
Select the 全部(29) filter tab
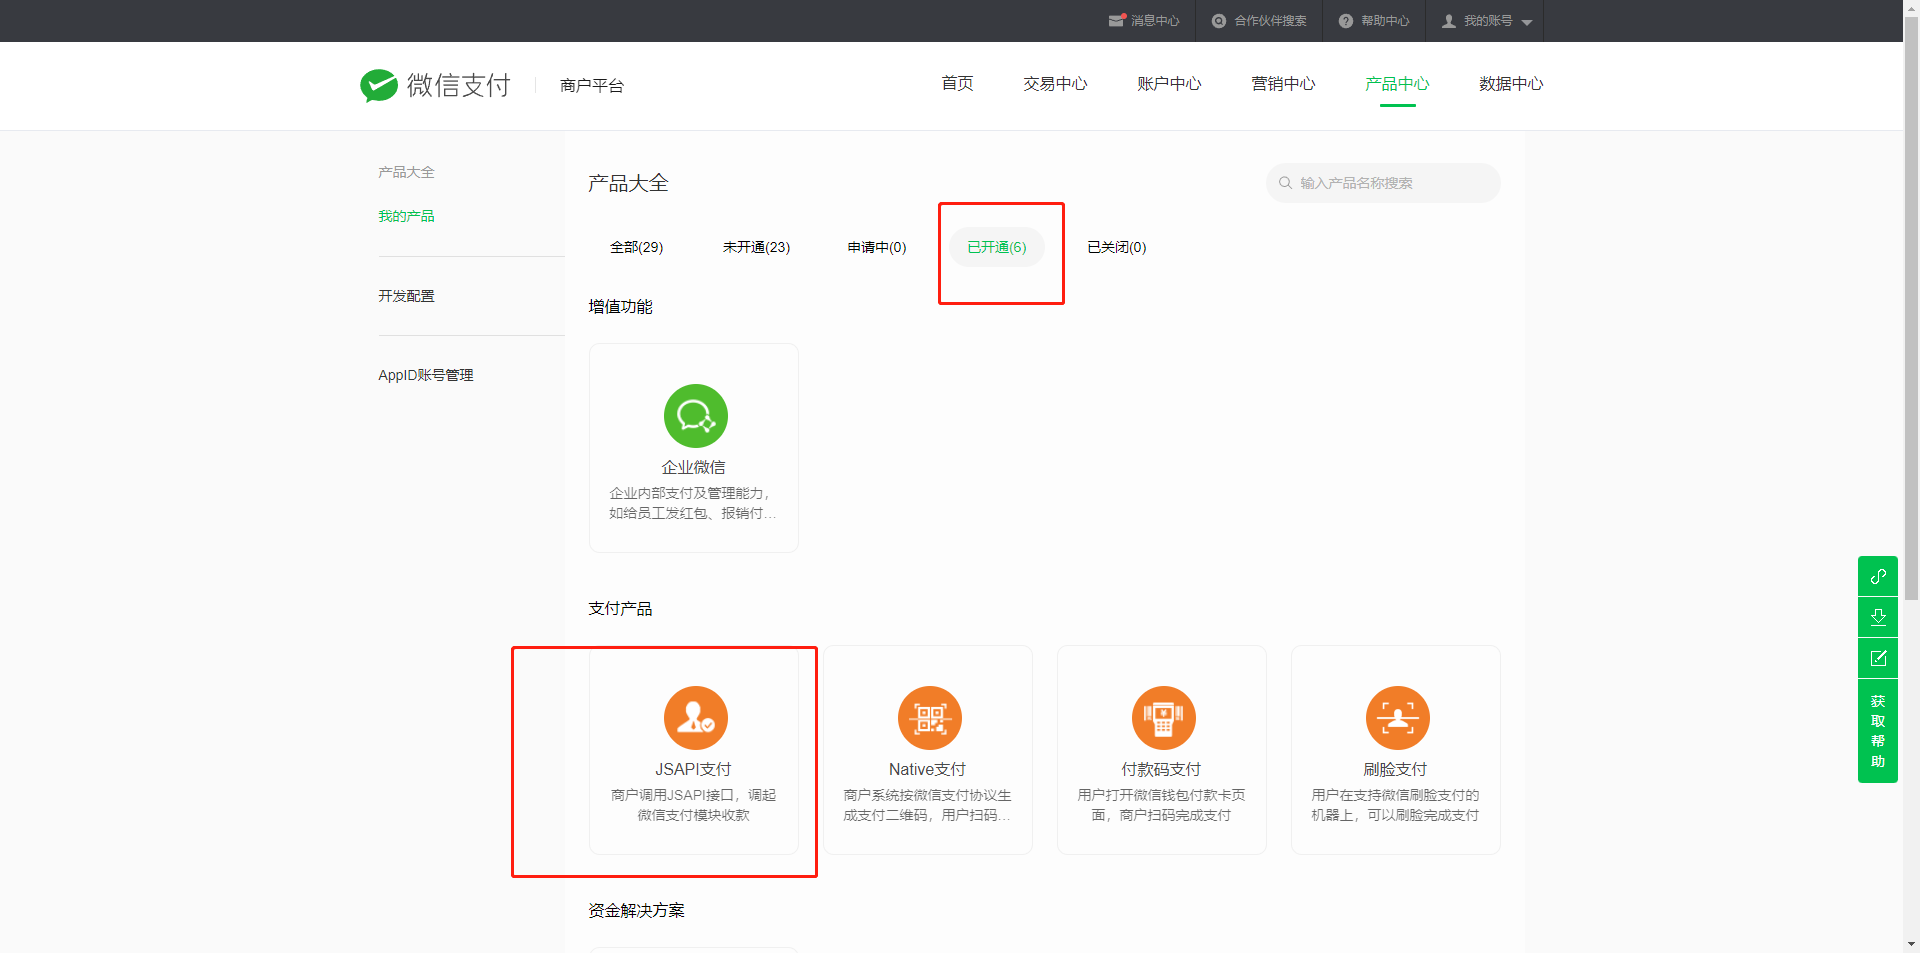(636, 247)
